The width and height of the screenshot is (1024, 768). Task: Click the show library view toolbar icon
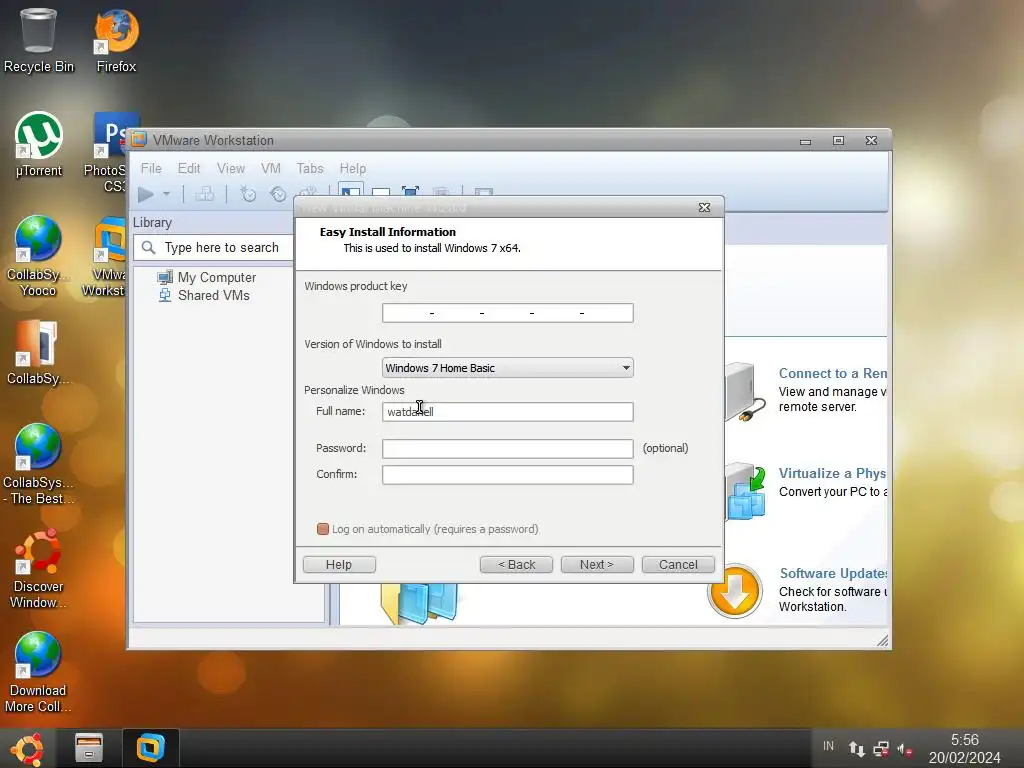[351, 191]
